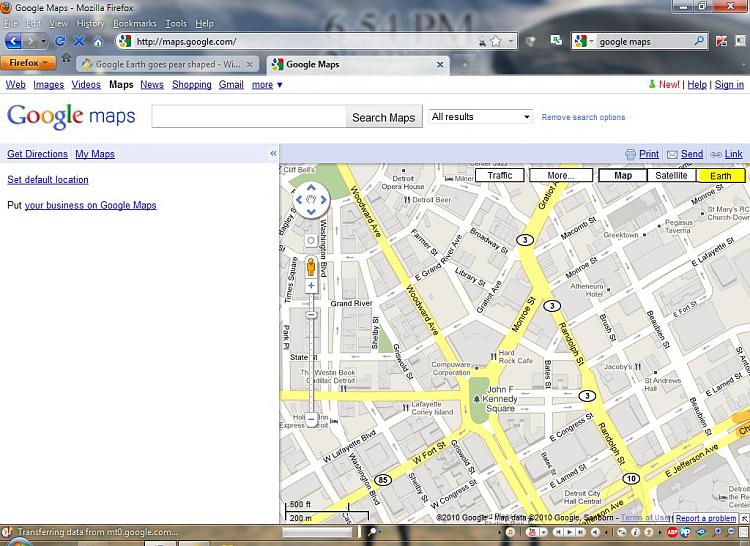
Task: Click the magnifier in the browser search box
Action: coord(699,41)
